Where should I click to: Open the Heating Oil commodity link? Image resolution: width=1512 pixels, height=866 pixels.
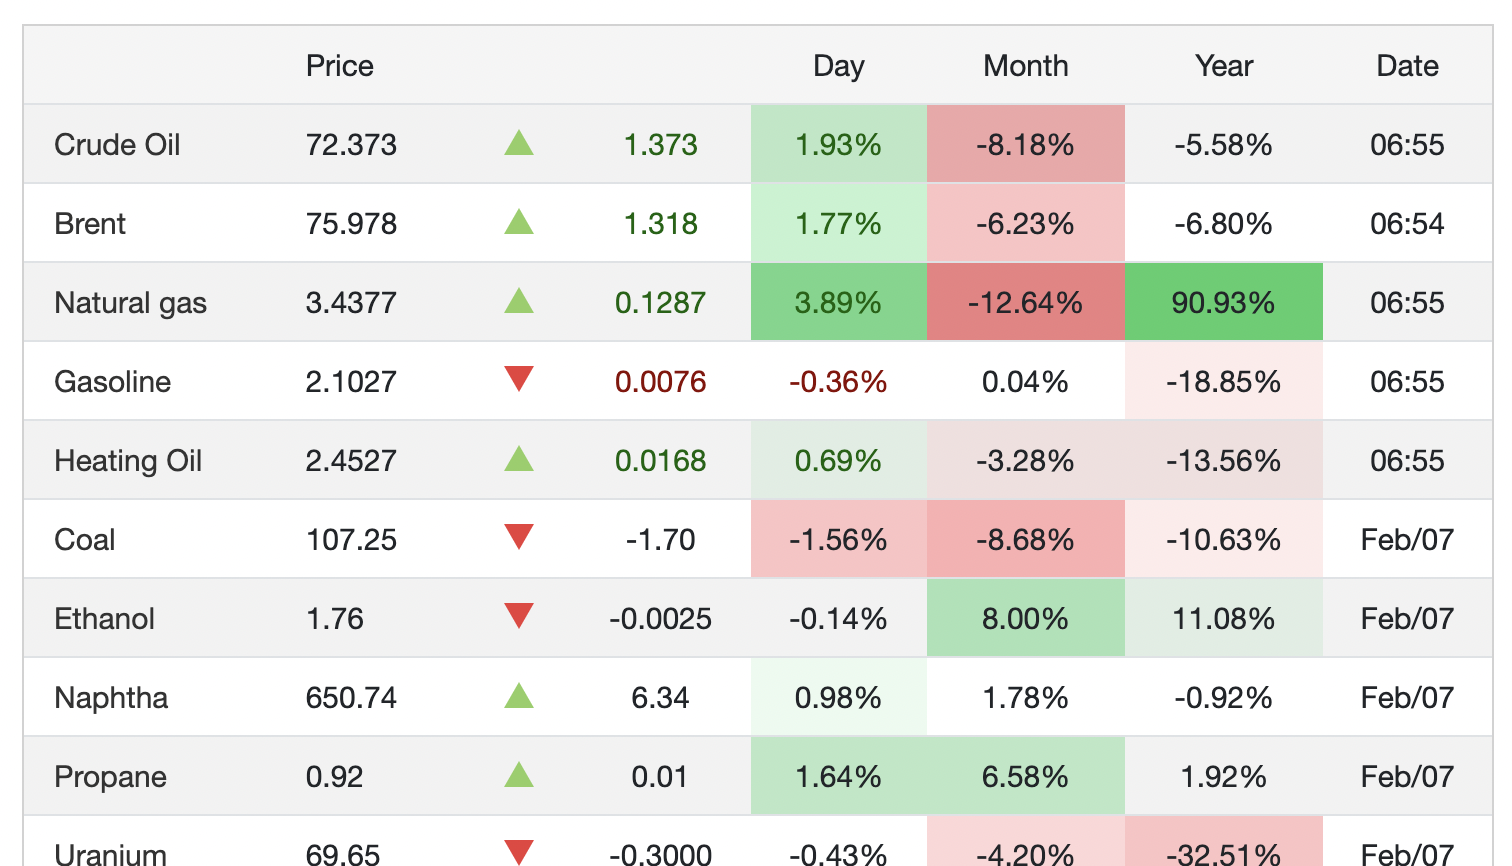[x=128, y=461]
